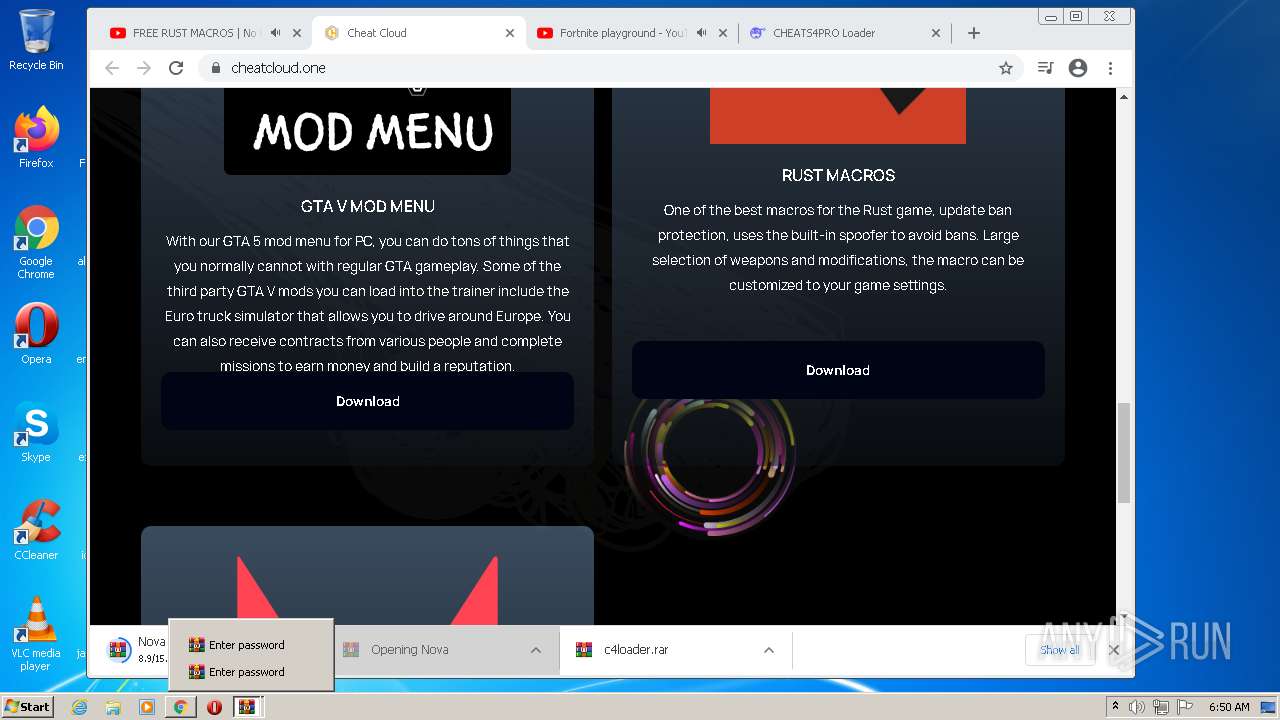Click scrollbar up arrow
Viewport: 1280px width, 720px height.
pos(1124,97)
